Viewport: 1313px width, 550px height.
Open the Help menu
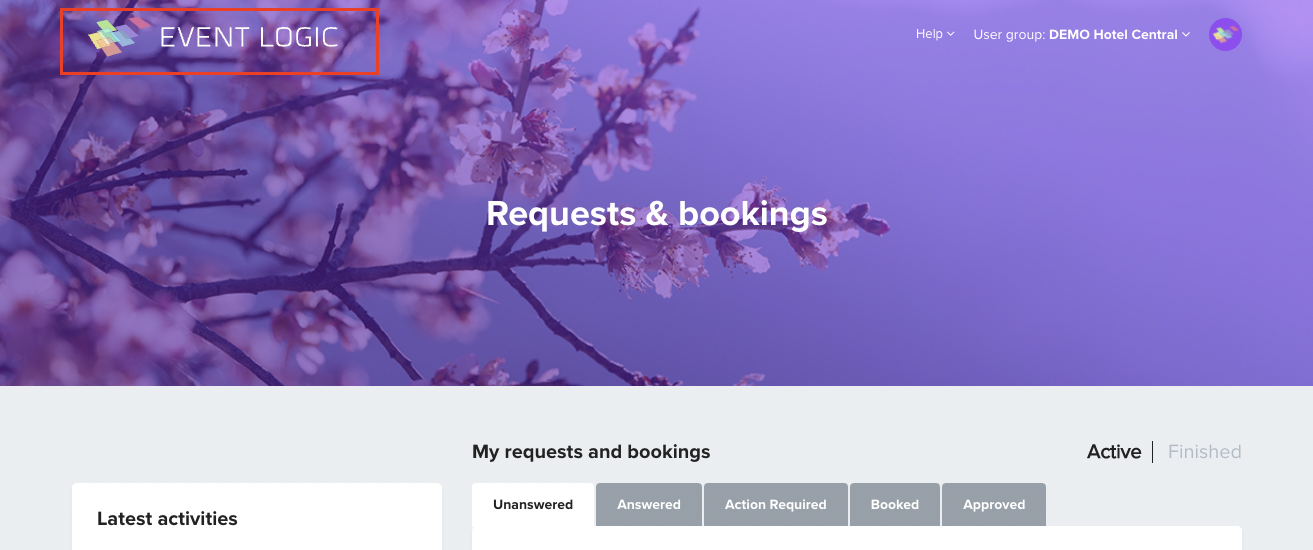935,34
